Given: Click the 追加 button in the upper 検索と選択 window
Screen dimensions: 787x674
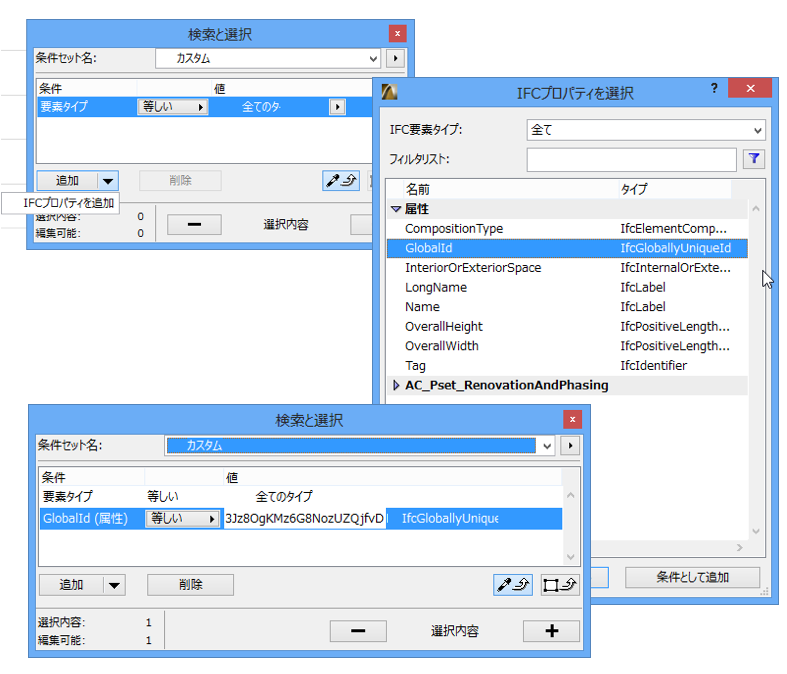Looking at the screenshot, I should (x=67, y=181).
